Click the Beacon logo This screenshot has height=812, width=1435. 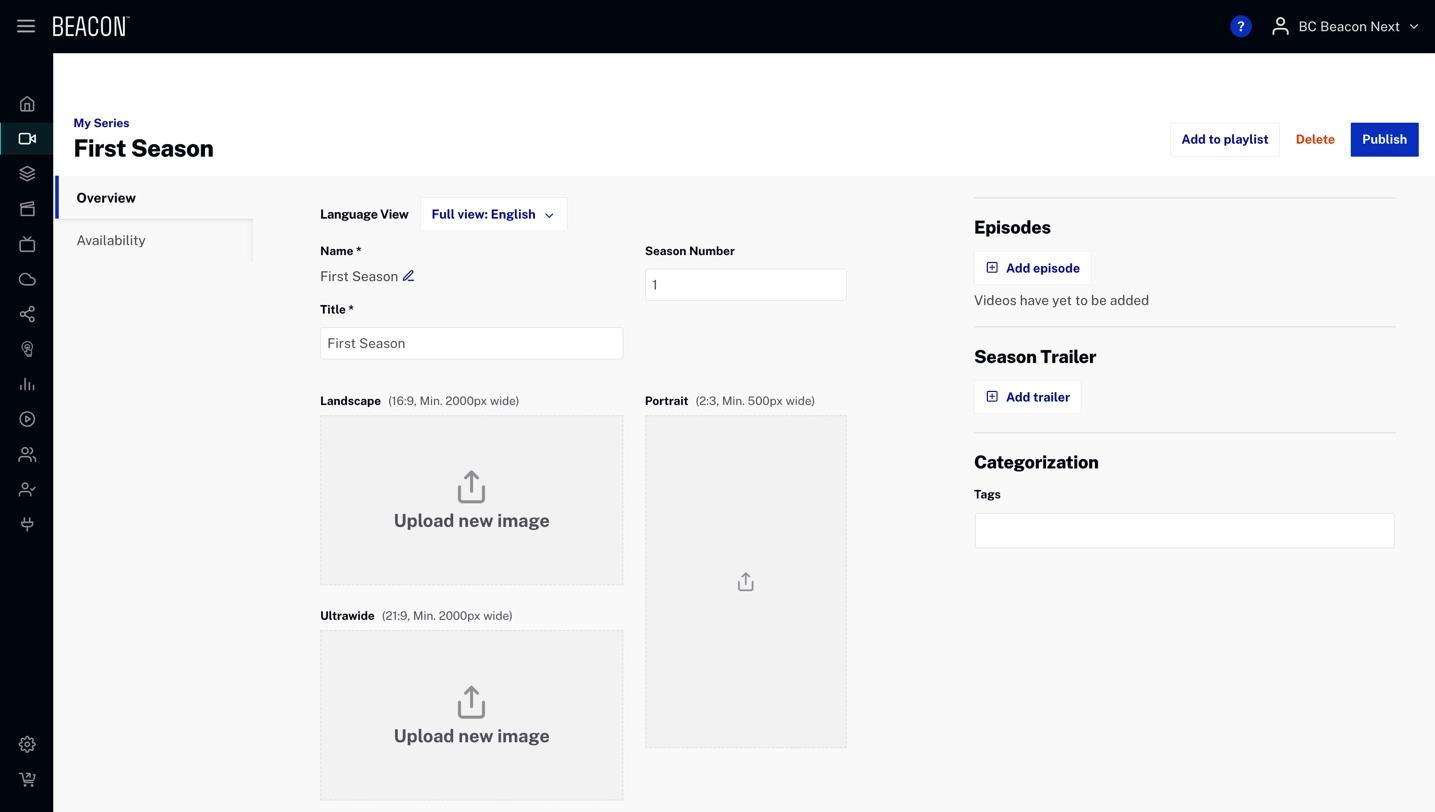(x=91, y=27)
